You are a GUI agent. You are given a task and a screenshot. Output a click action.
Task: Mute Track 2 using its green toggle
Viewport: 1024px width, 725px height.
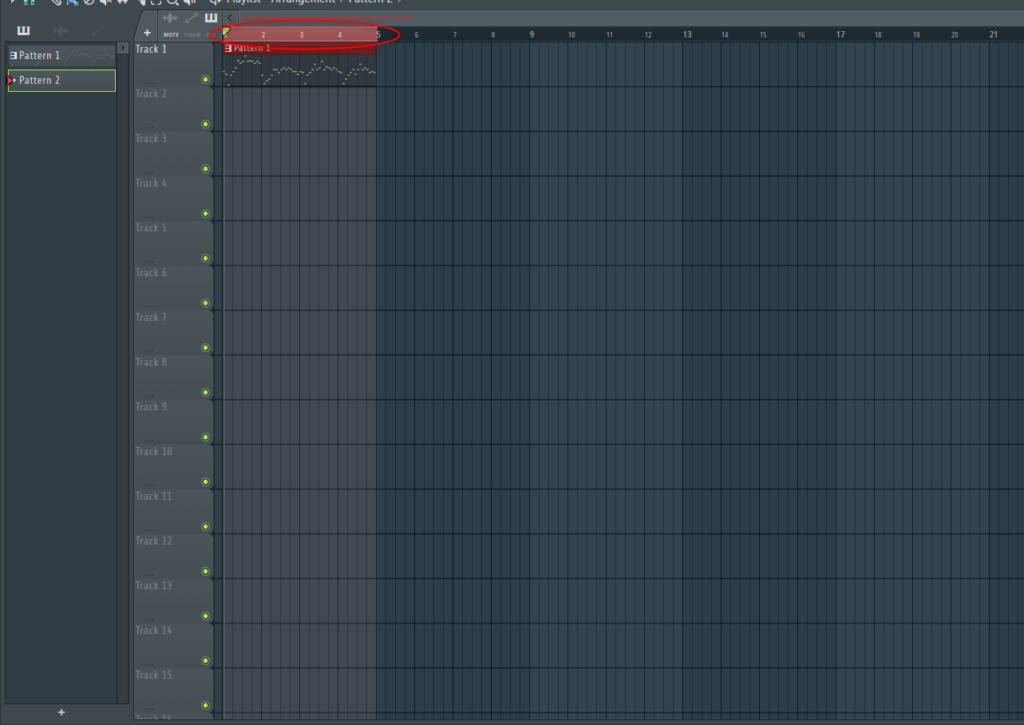tap(205, 124)
